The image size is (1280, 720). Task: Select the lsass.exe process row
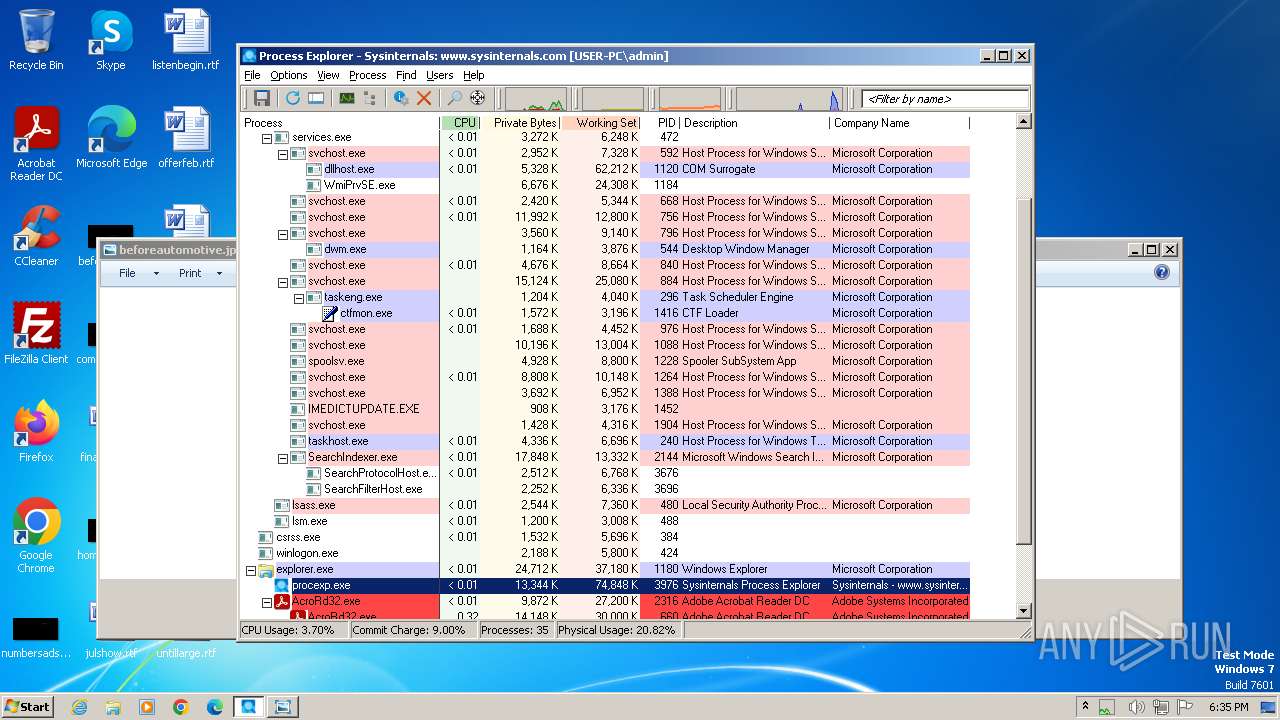[605, 505]
